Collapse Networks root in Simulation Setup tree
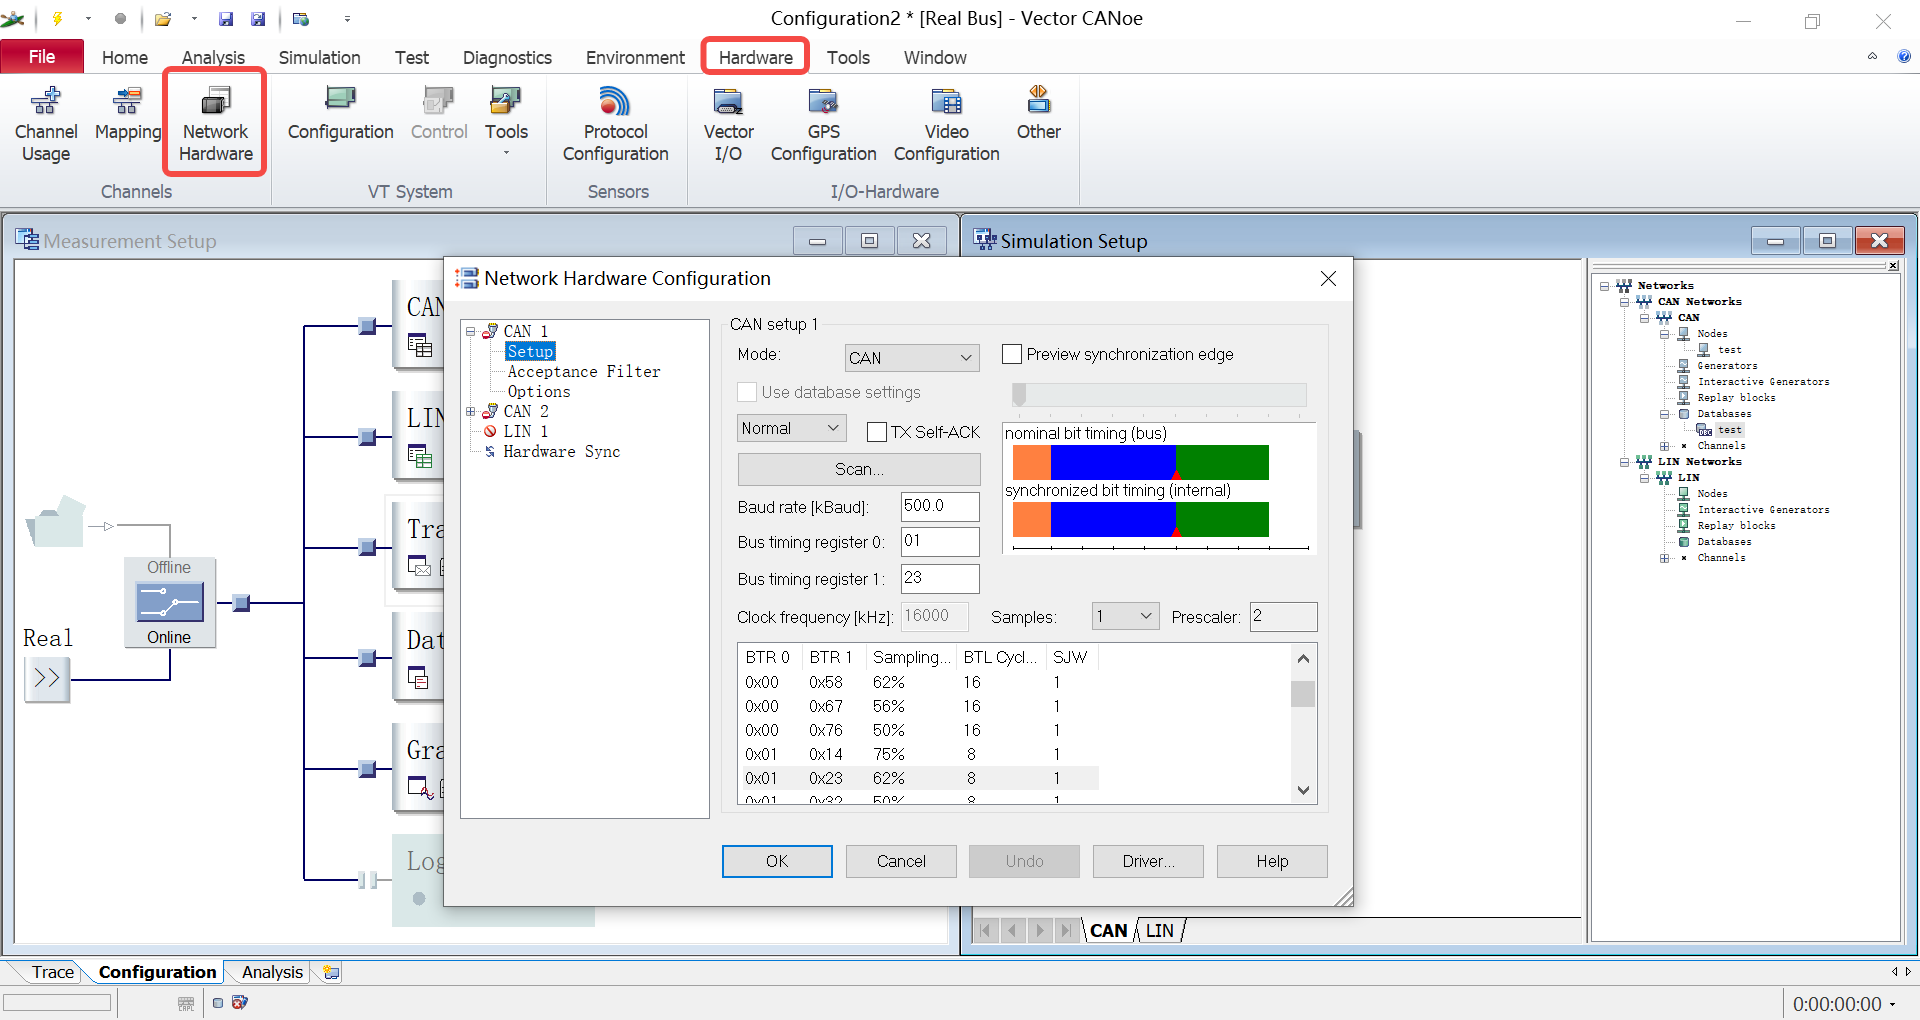 coord(1604,286)
